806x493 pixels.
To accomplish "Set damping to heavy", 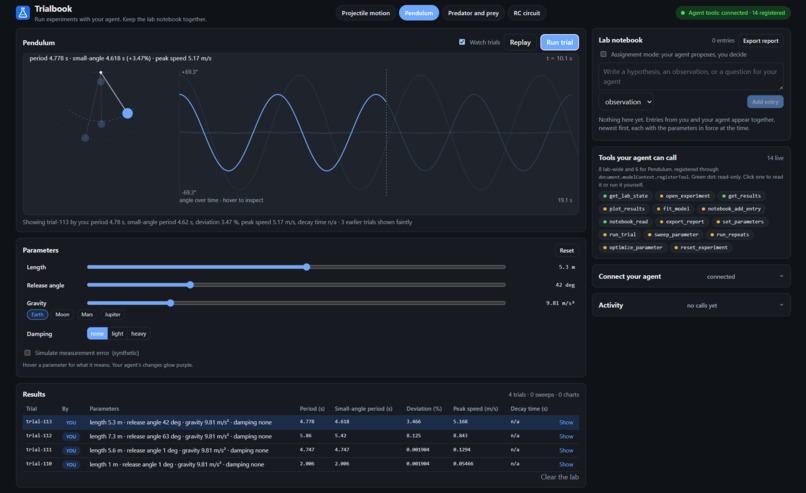I will 138,334.
